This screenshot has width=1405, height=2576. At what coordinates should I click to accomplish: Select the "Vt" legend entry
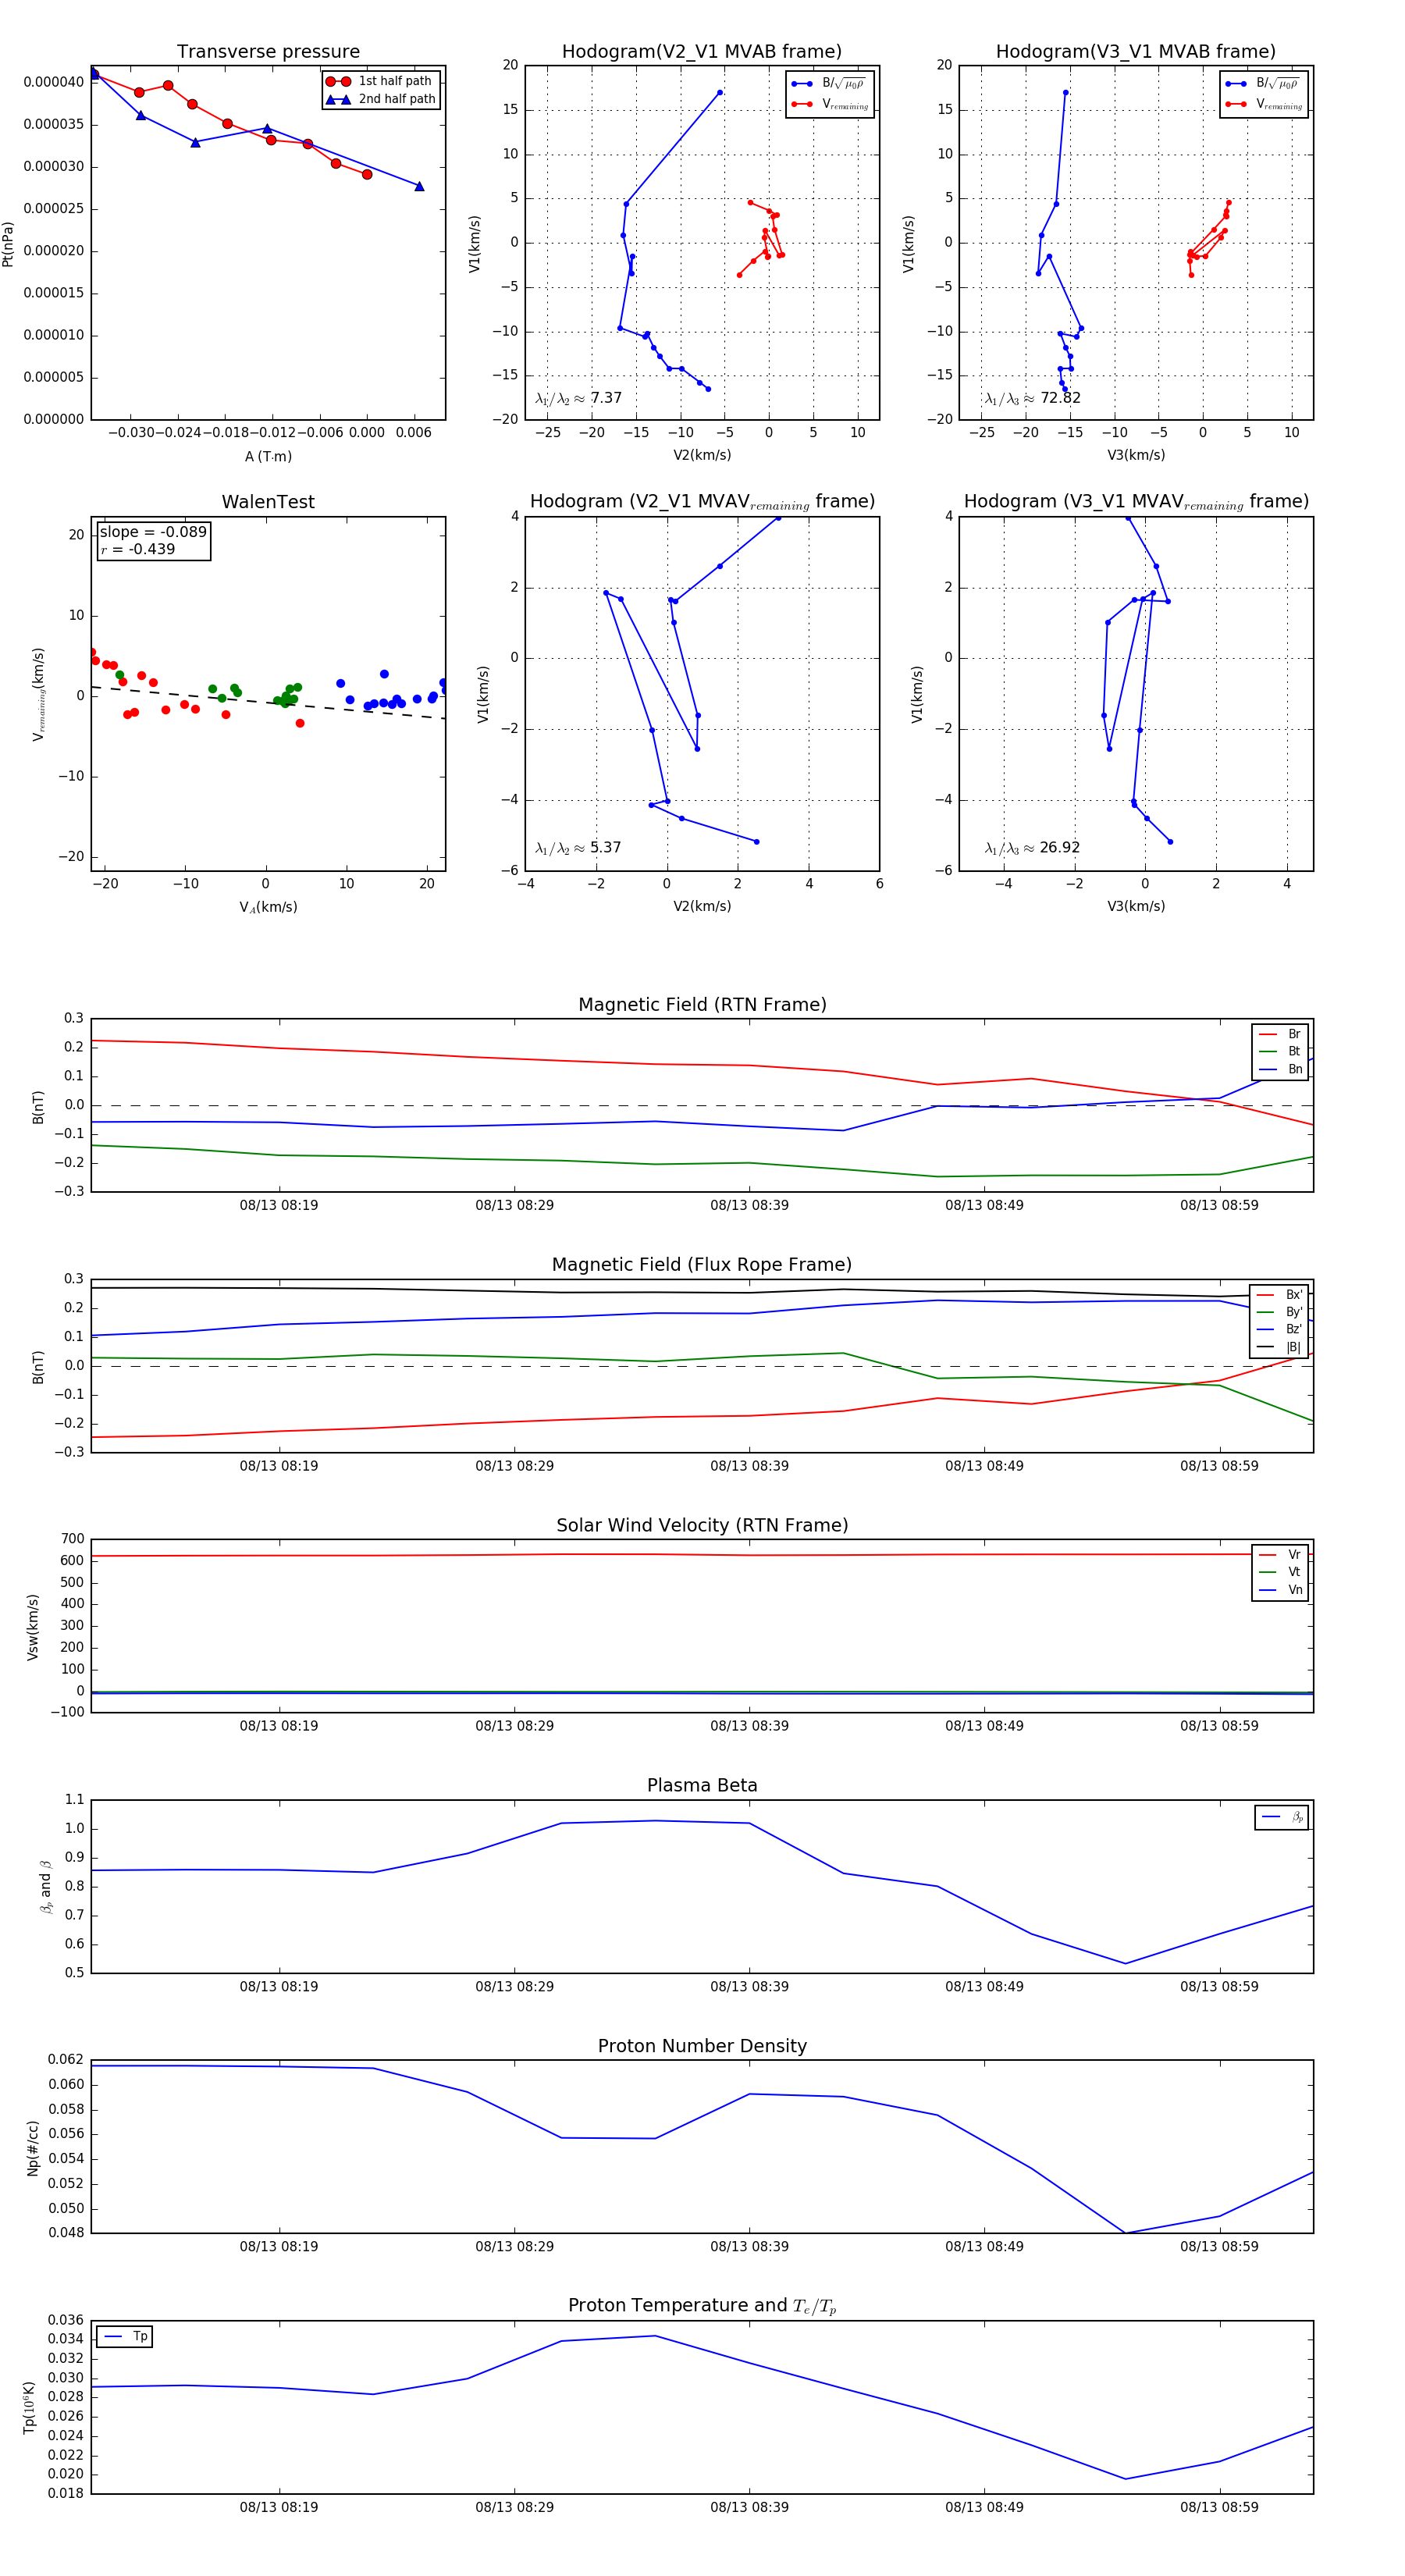click(x=1280, y=1572)
